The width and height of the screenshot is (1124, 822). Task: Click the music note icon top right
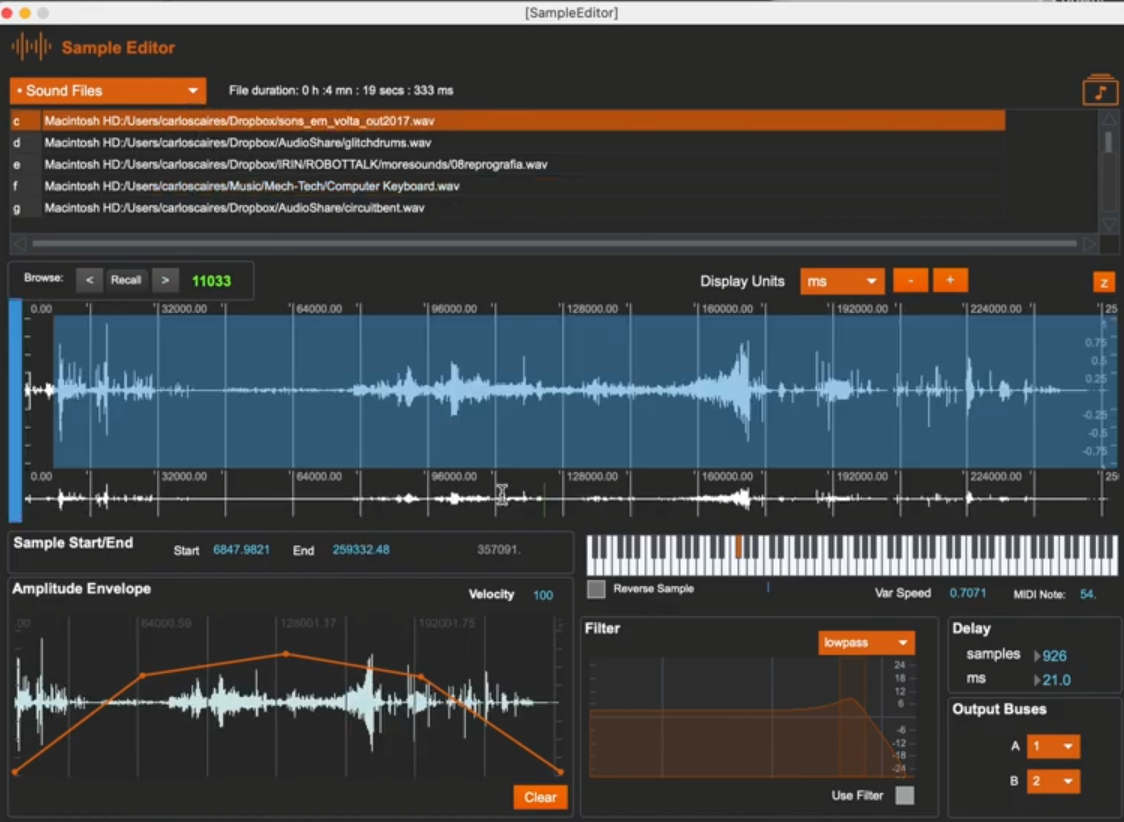[x=1100, y=91]
